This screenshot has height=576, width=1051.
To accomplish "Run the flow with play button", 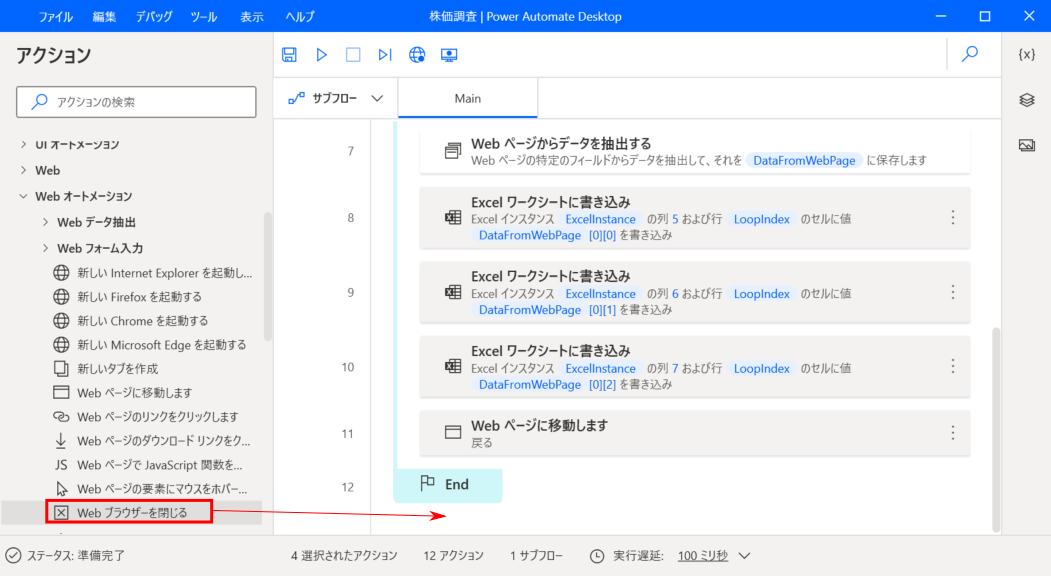I will (x=322, y=55).
